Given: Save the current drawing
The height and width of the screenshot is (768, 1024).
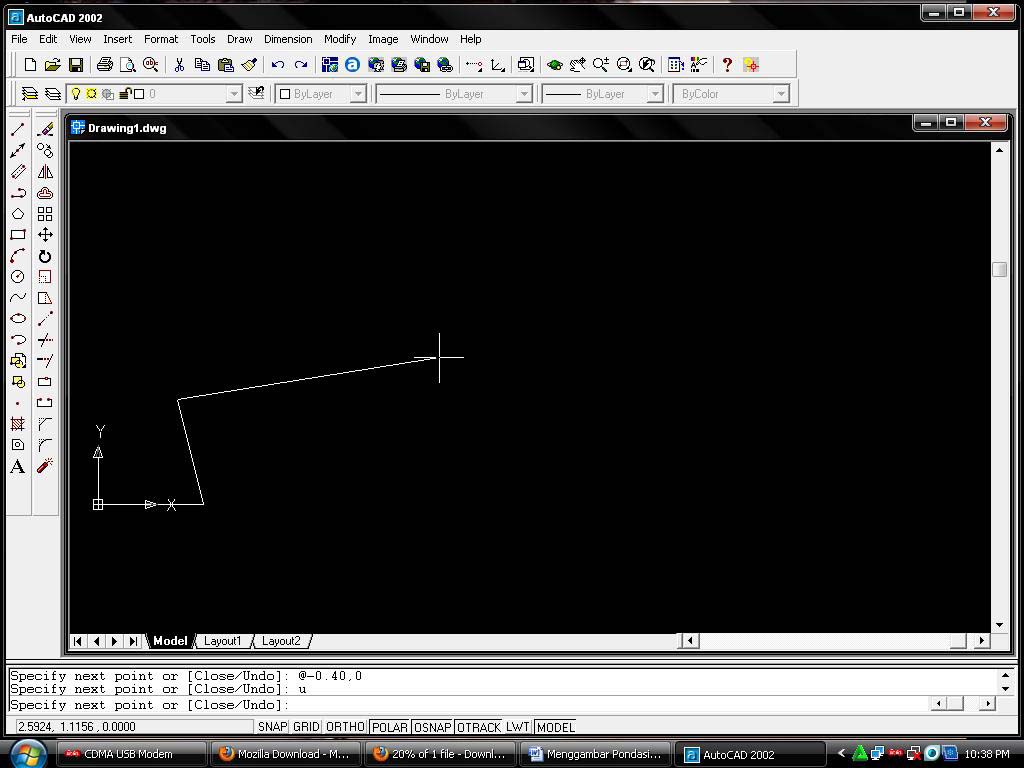Looking at the screenshot, I should (76, 65).
